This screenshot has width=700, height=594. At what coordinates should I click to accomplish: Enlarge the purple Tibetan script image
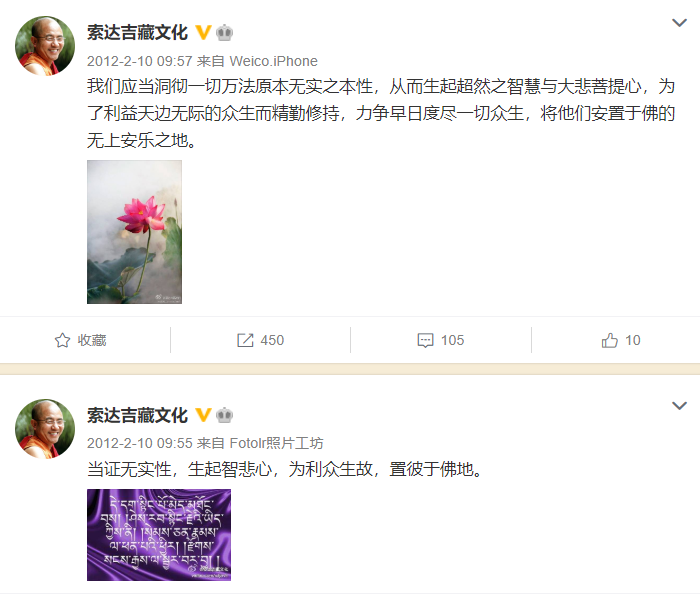[159, 535]
